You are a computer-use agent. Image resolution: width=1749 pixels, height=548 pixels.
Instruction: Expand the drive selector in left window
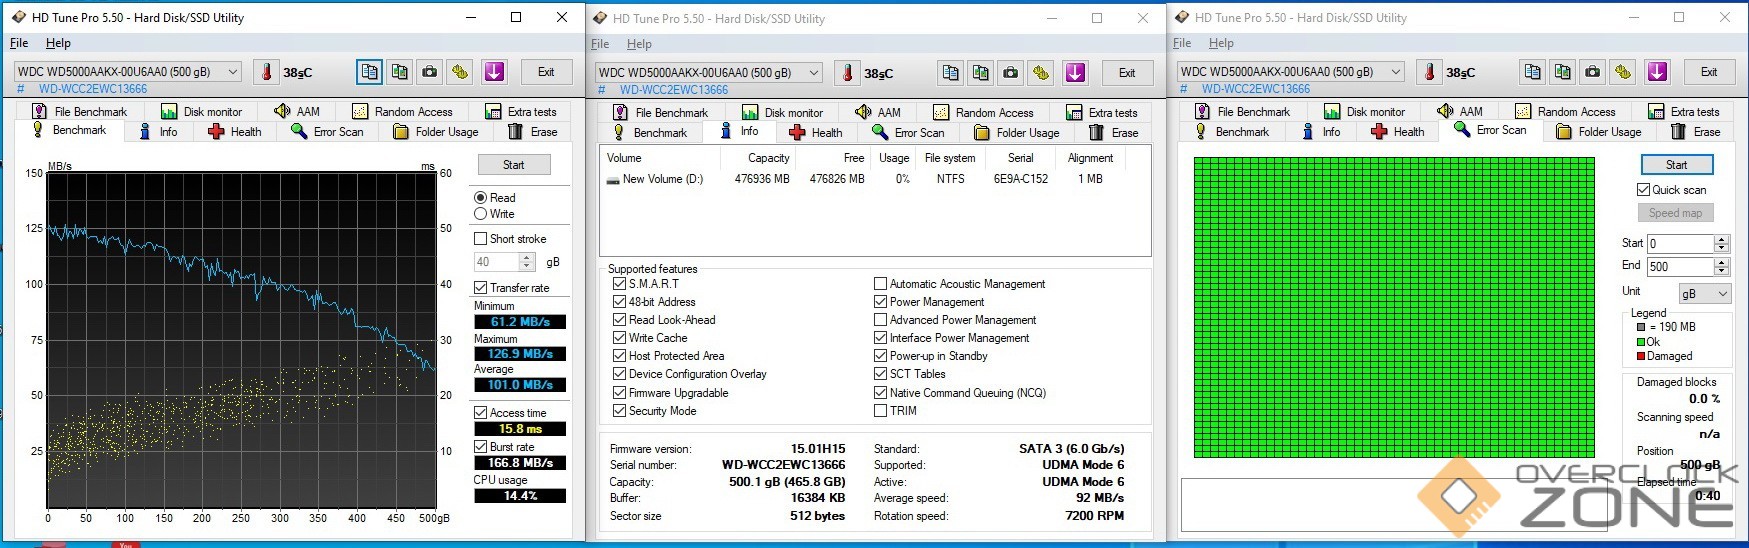point(233,72)
